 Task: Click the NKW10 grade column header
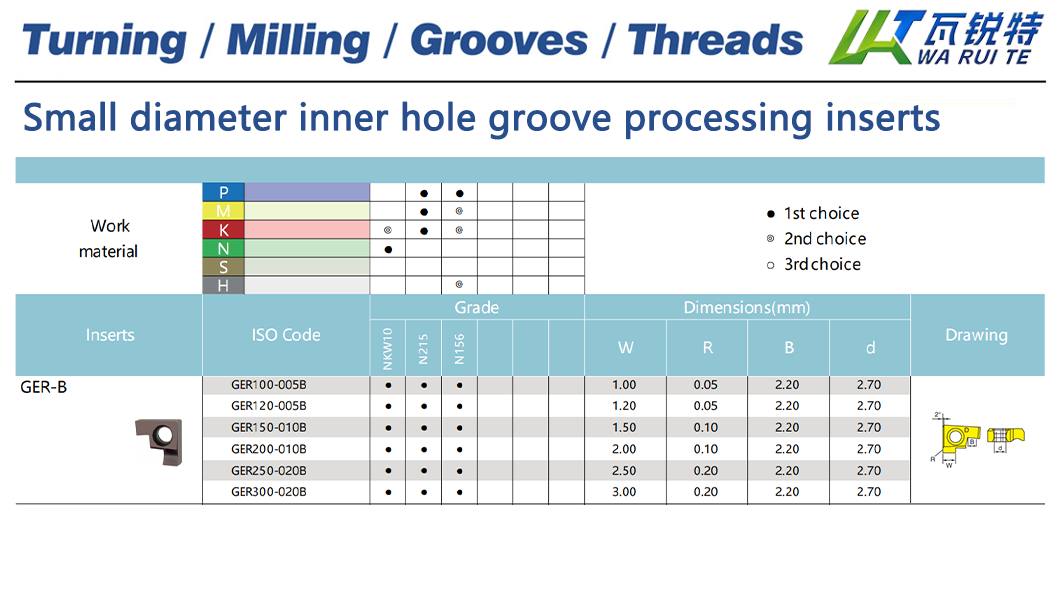point(388,347)
